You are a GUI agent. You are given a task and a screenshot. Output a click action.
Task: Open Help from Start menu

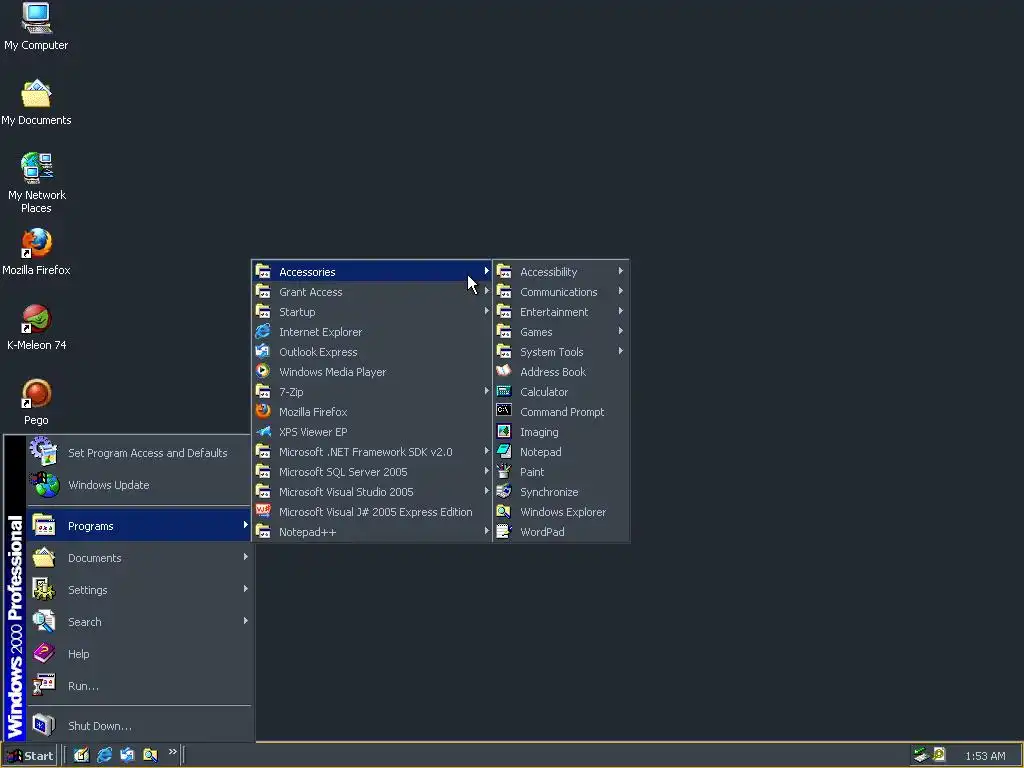pyautogui.click(x=138, y=654)
